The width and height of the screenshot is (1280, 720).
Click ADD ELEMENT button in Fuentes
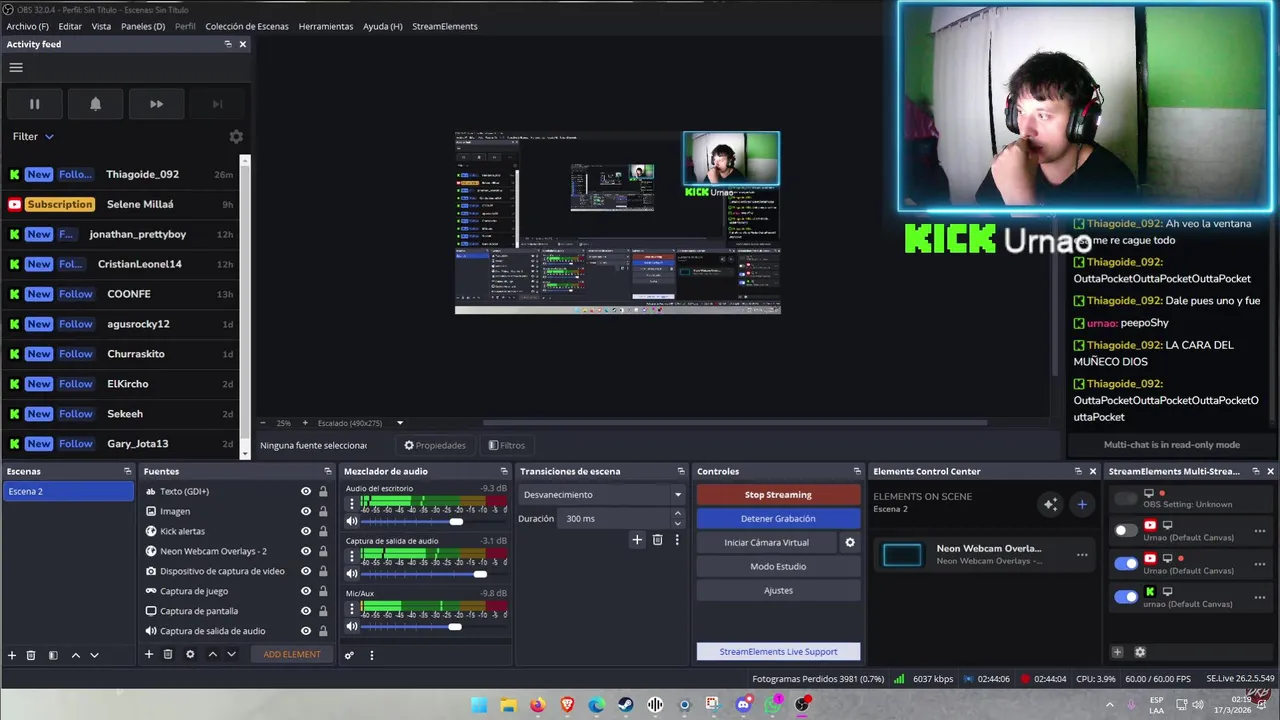292,654
